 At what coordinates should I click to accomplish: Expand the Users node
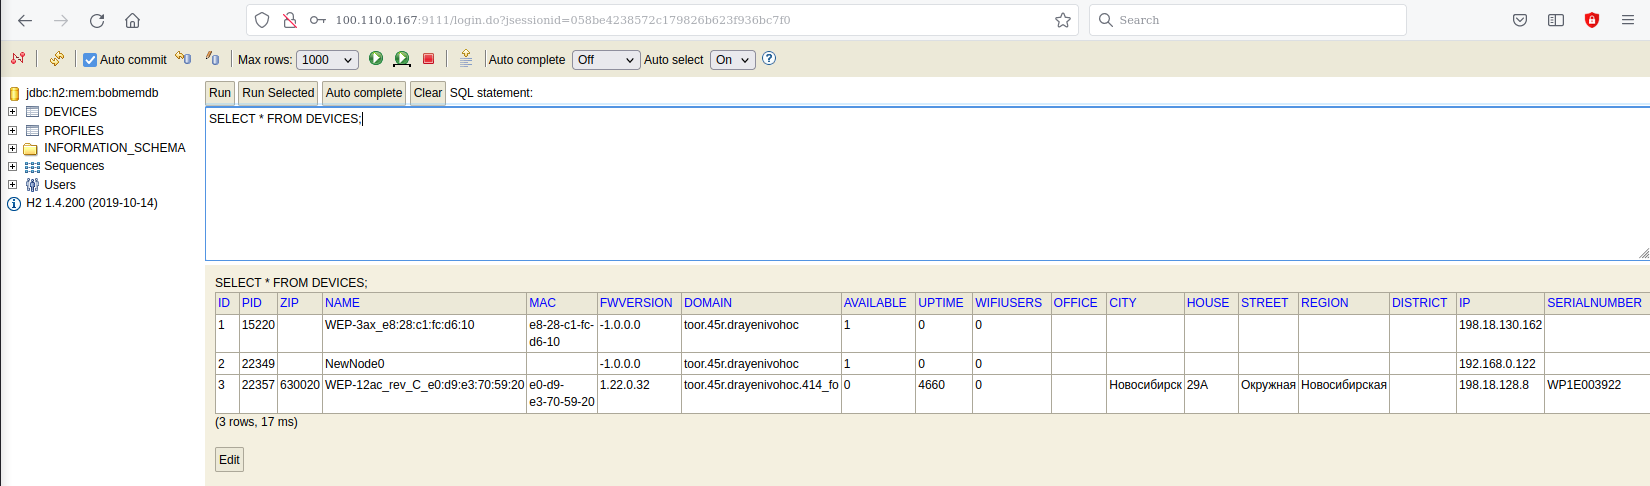13,184
